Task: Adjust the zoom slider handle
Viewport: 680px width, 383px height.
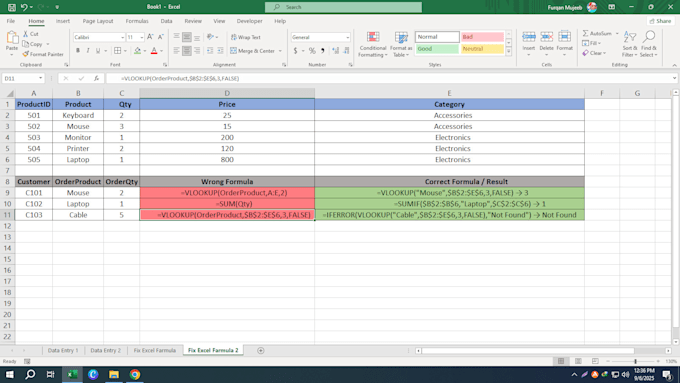Action: pos(635,361)
